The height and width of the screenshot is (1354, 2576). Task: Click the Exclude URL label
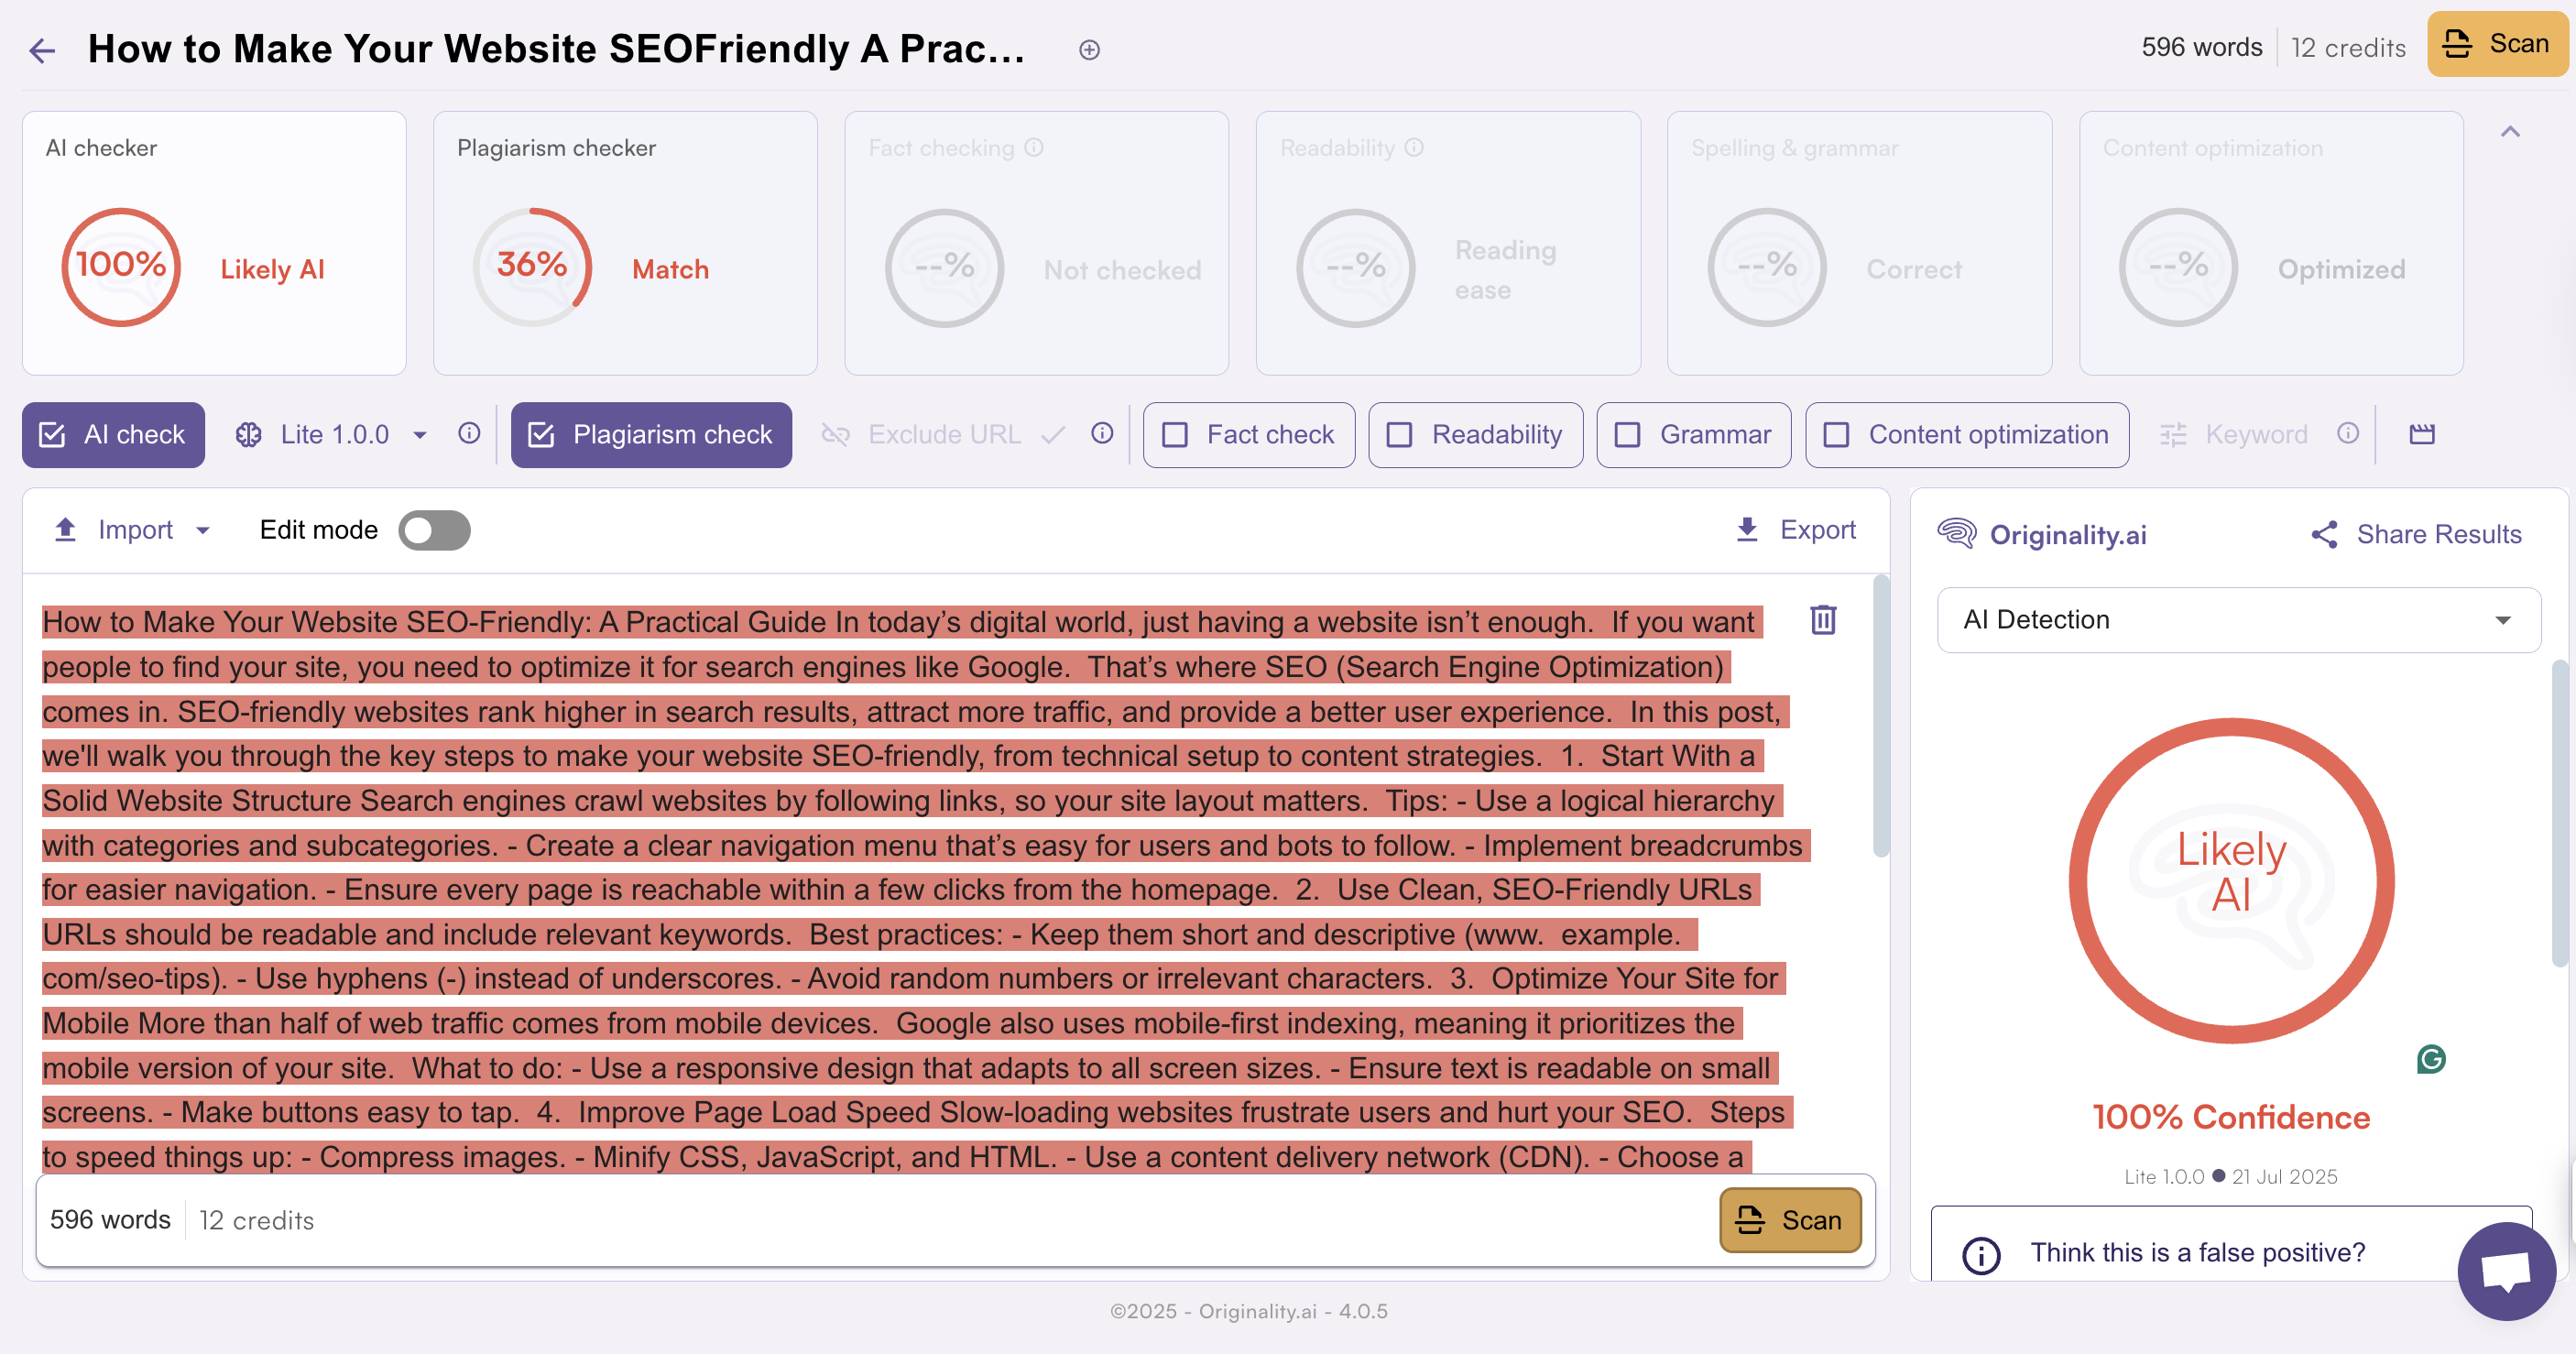tap(944, 435)
